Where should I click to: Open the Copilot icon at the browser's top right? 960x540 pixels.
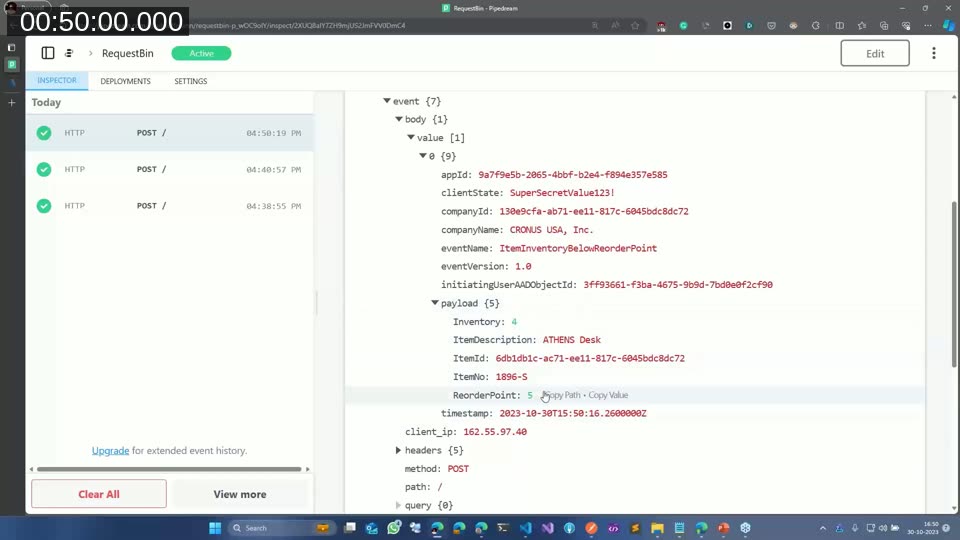tap(948, 26)
